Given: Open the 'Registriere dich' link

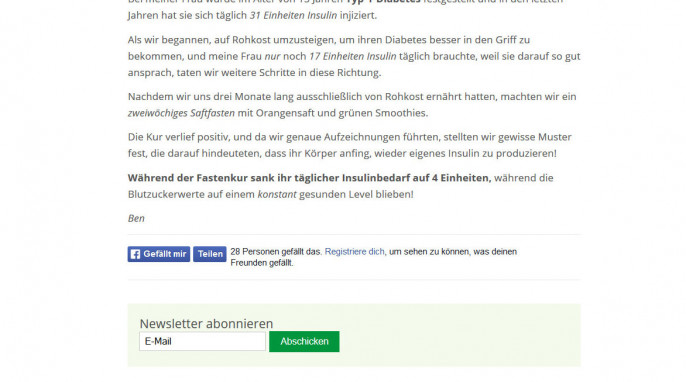Looking at the screenshot, I should 354,252.
